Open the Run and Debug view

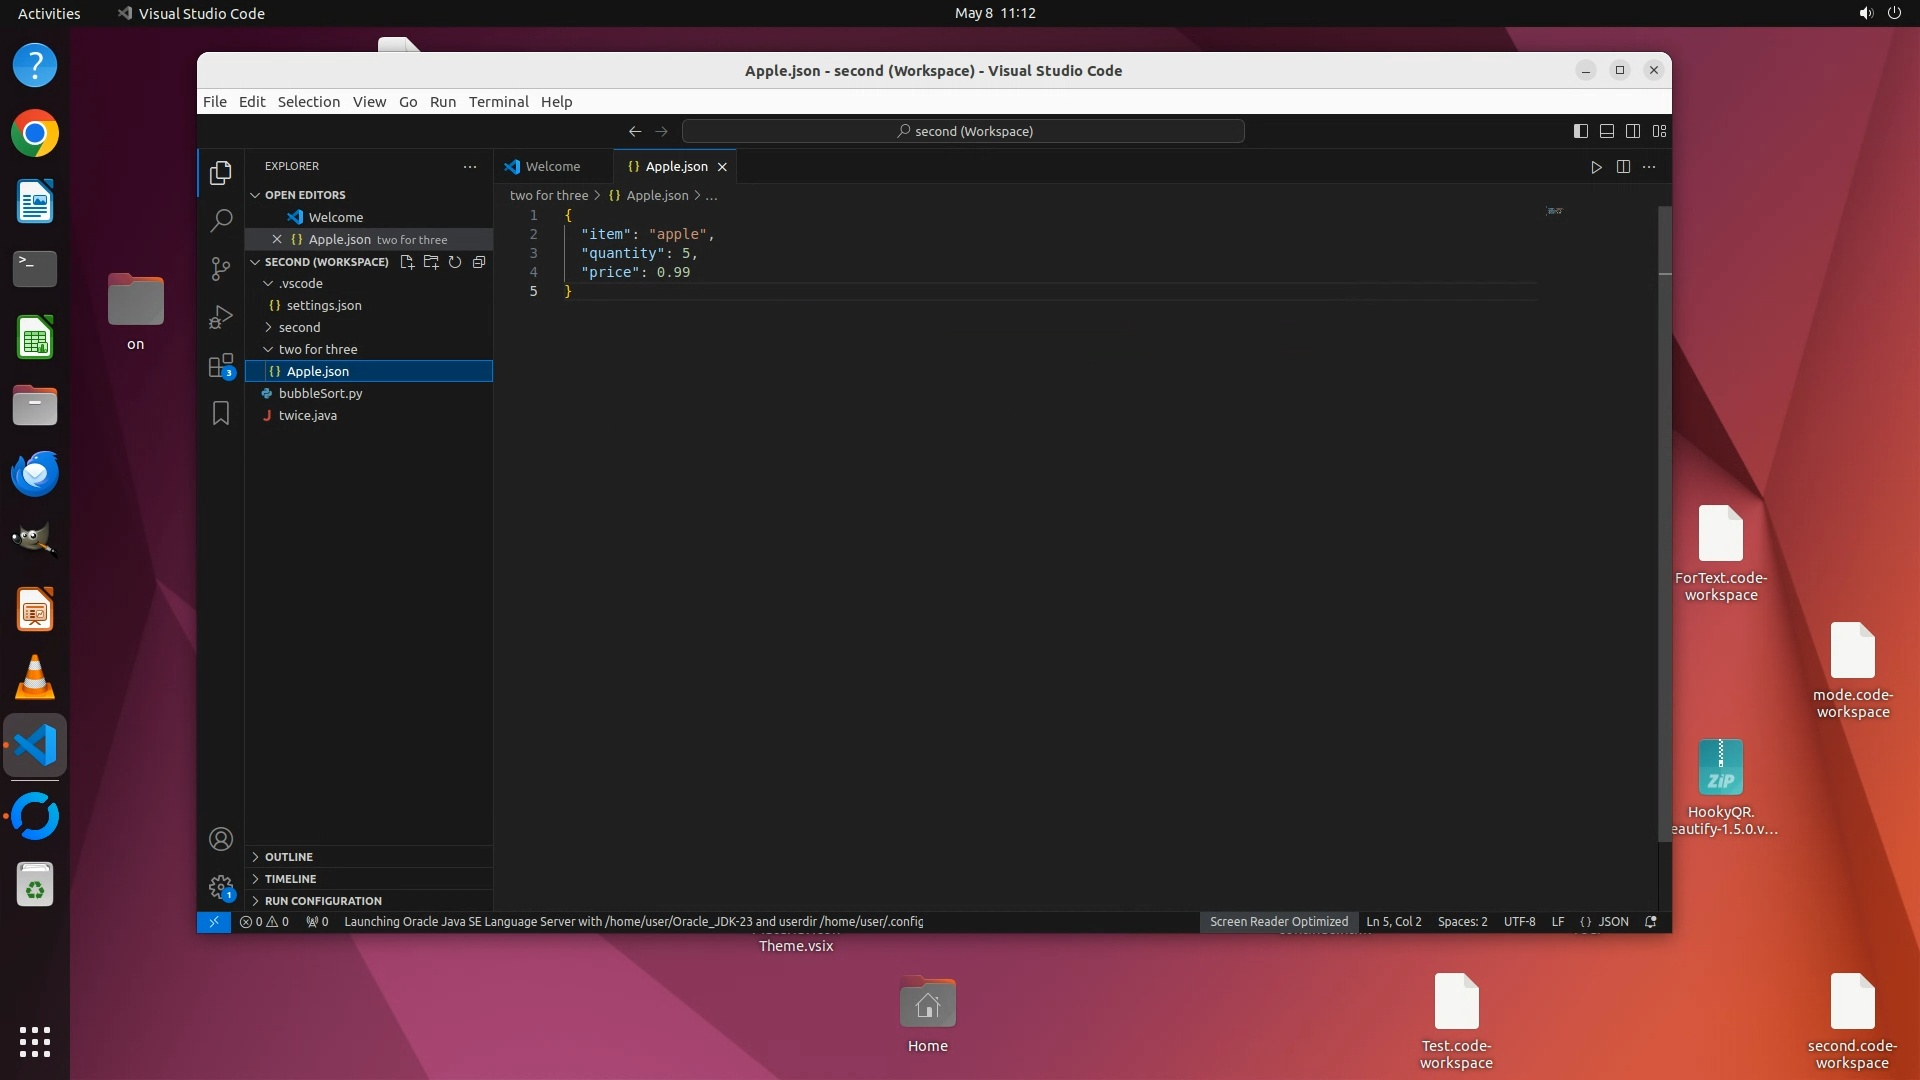(x=221, y=317)
